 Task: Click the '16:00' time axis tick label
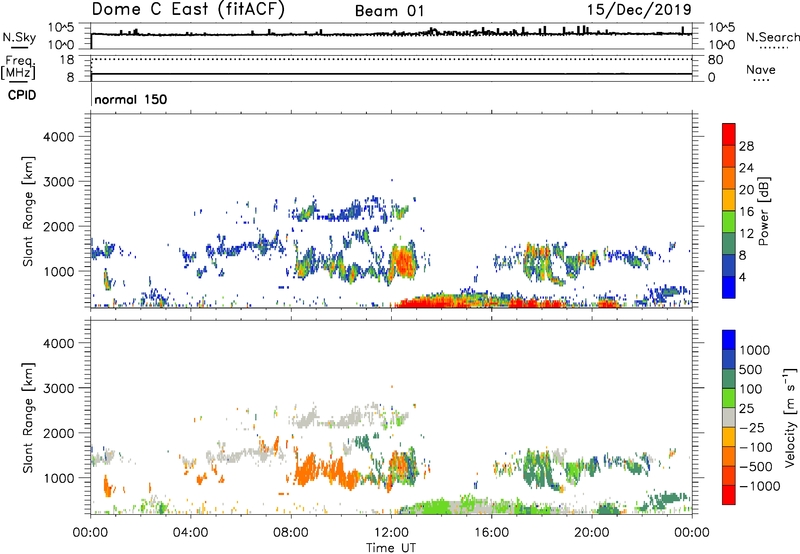click(491, 533)
